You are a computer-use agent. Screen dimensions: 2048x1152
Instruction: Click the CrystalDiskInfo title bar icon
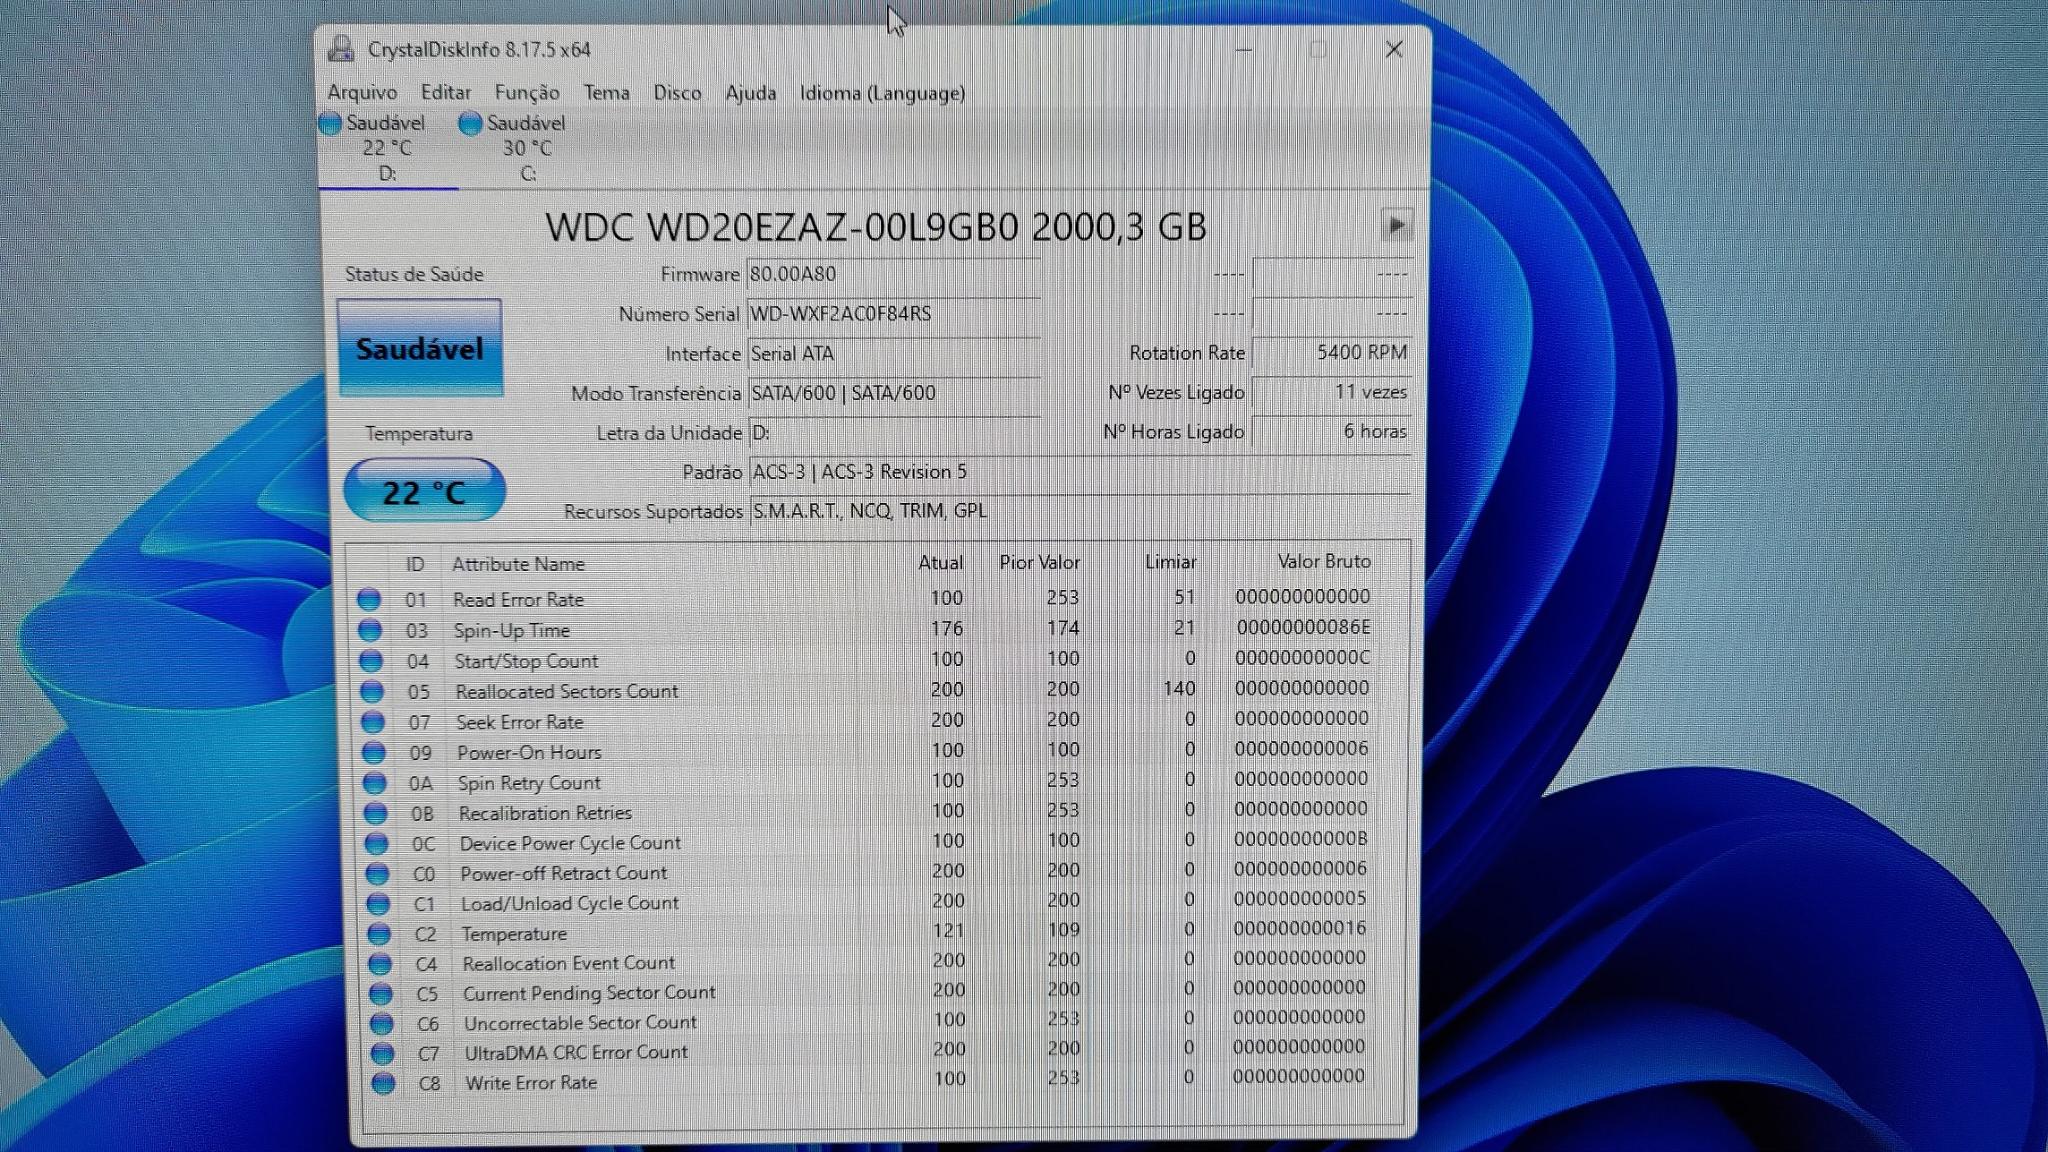pyautogui.click(x=342, y=49)
